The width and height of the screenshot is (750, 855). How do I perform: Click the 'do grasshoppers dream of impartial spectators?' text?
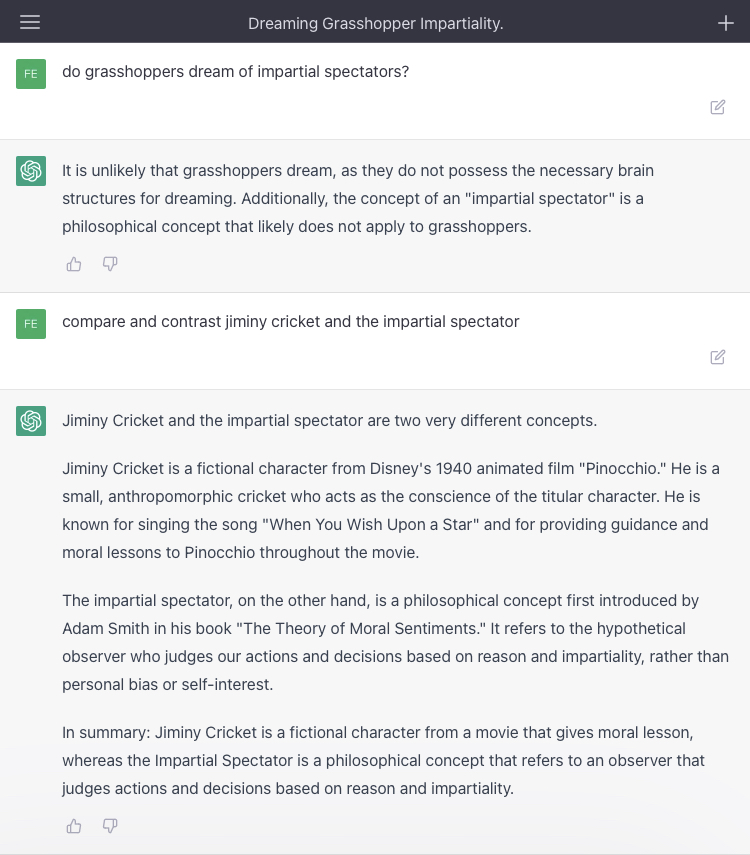[x=235, y=72]
